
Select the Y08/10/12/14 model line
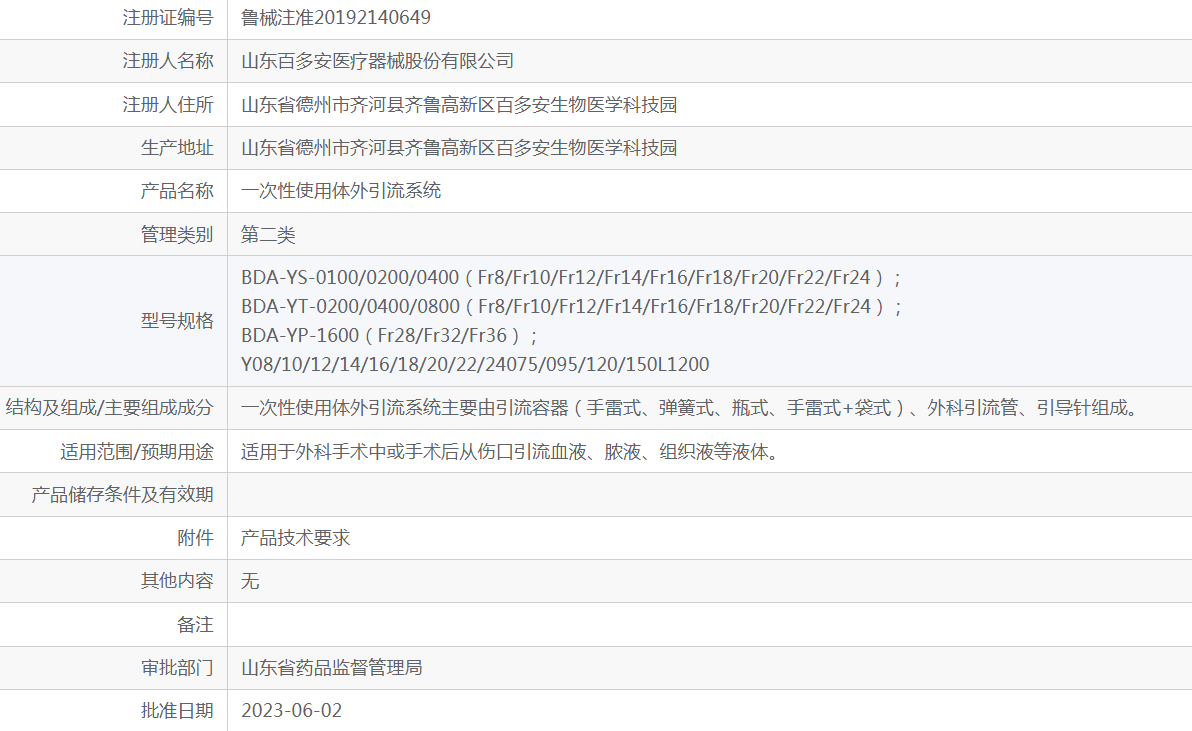coord(475,364)
